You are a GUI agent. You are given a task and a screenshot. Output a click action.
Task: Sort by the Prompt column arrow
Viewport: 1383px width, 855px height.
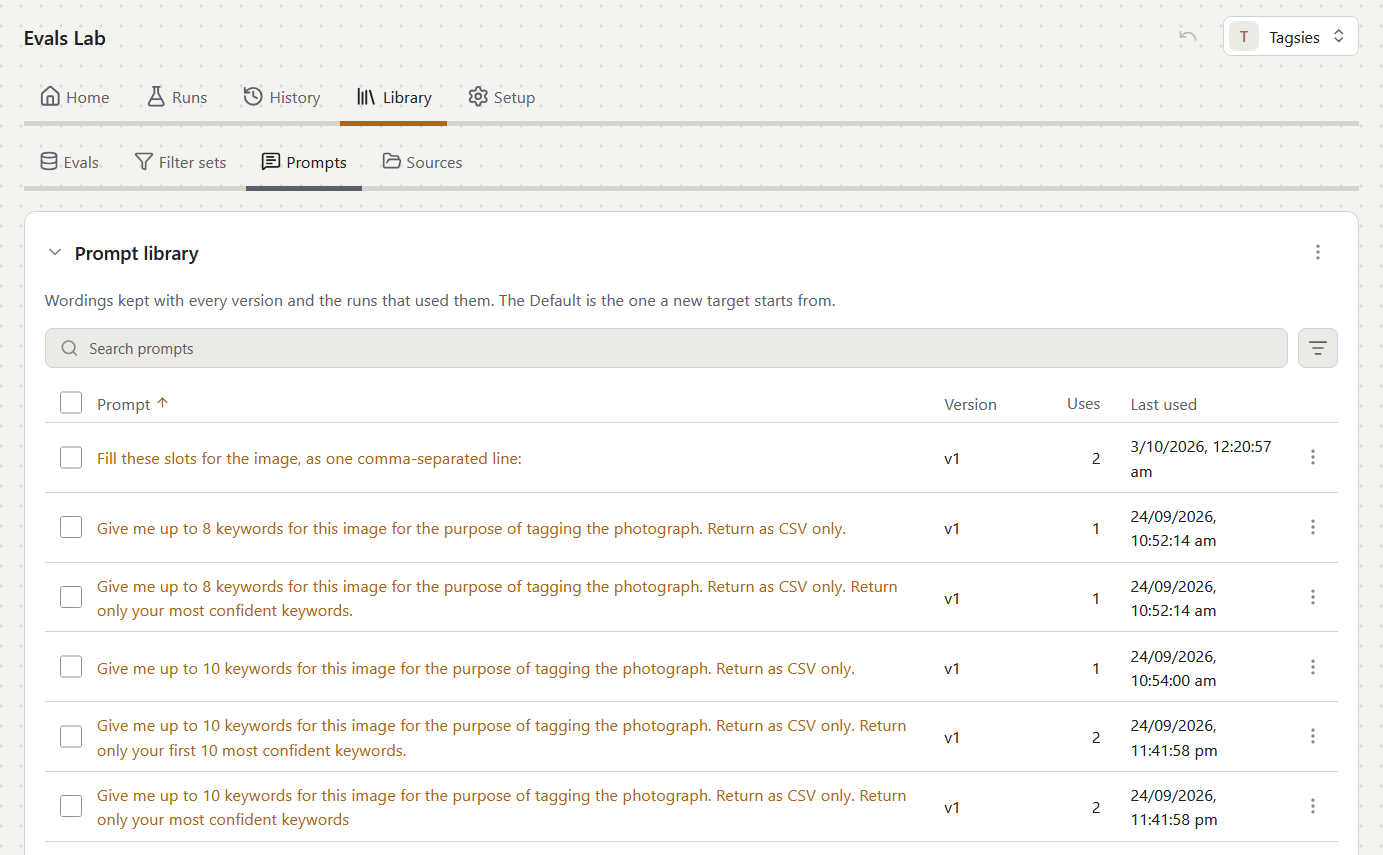click(x=163, y=403)
